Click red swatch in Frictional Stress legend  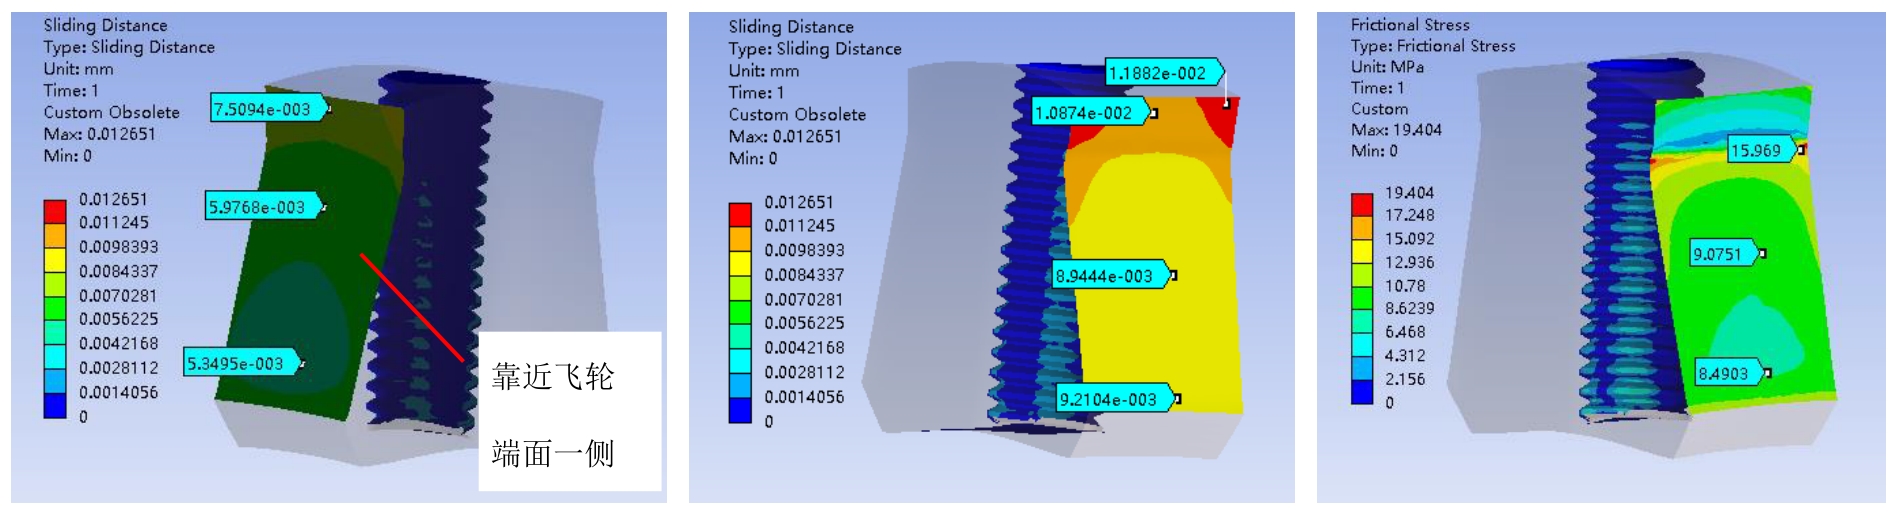[x=1362, y=204]
